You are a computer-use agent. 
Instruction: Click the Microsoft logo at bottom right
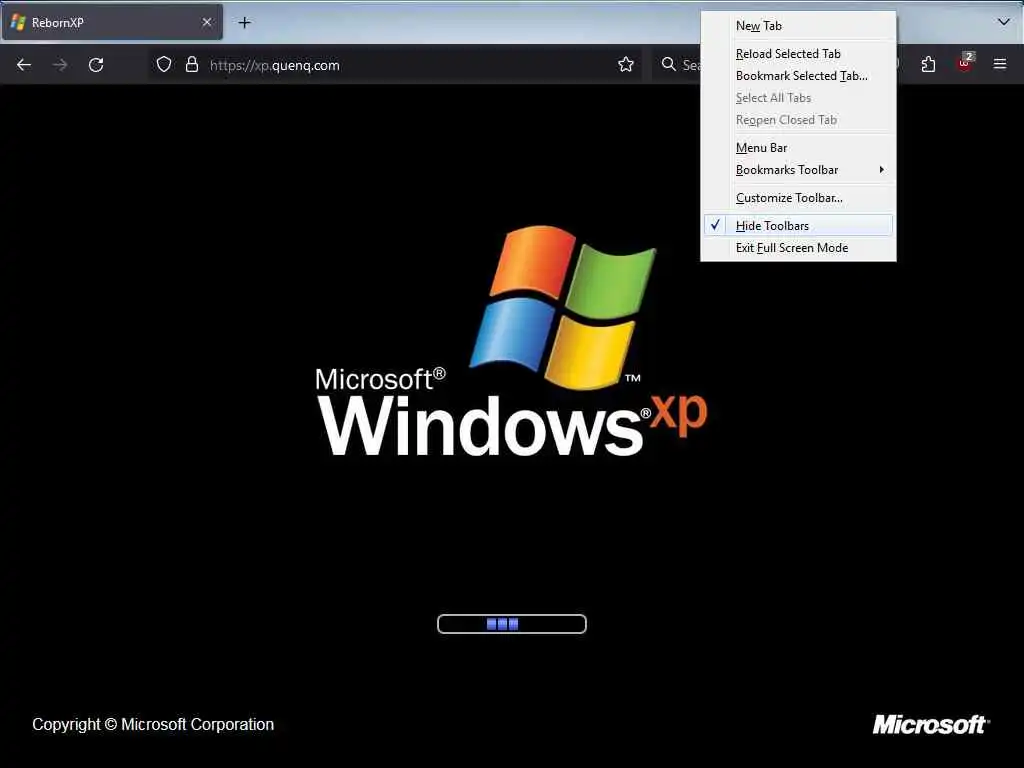click(931, 724)
